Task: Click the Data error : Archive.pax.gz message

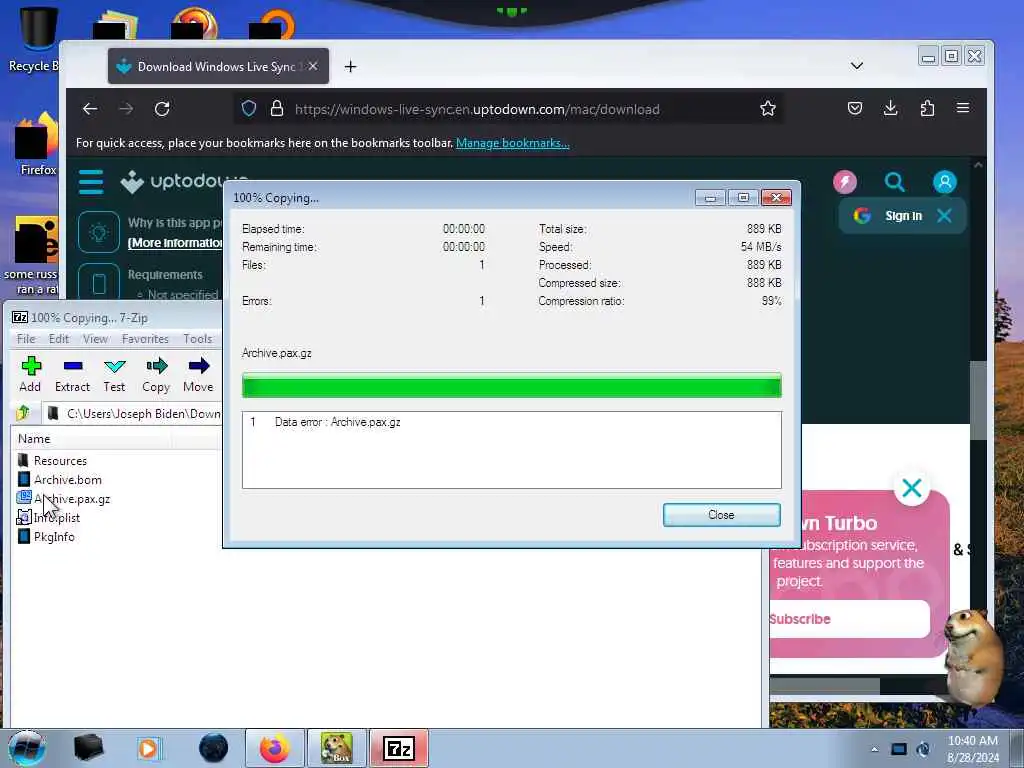Action: click(338, 422)
